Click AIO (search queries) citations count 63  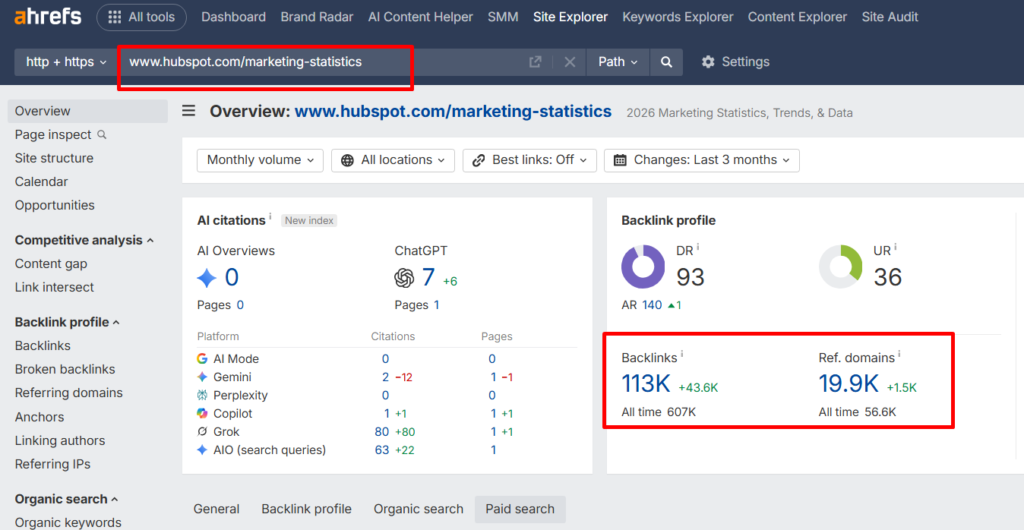tap(382, 450)
